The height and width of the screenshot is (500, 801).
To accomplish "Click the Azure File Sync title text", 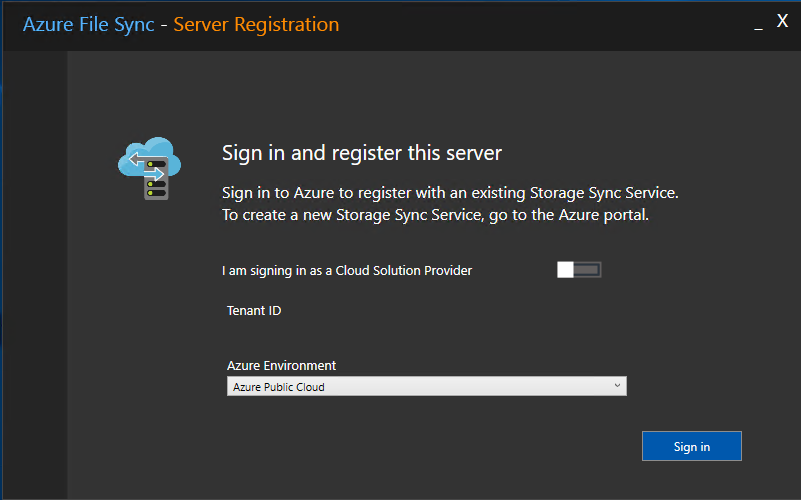I will click(x=89, y=25).
